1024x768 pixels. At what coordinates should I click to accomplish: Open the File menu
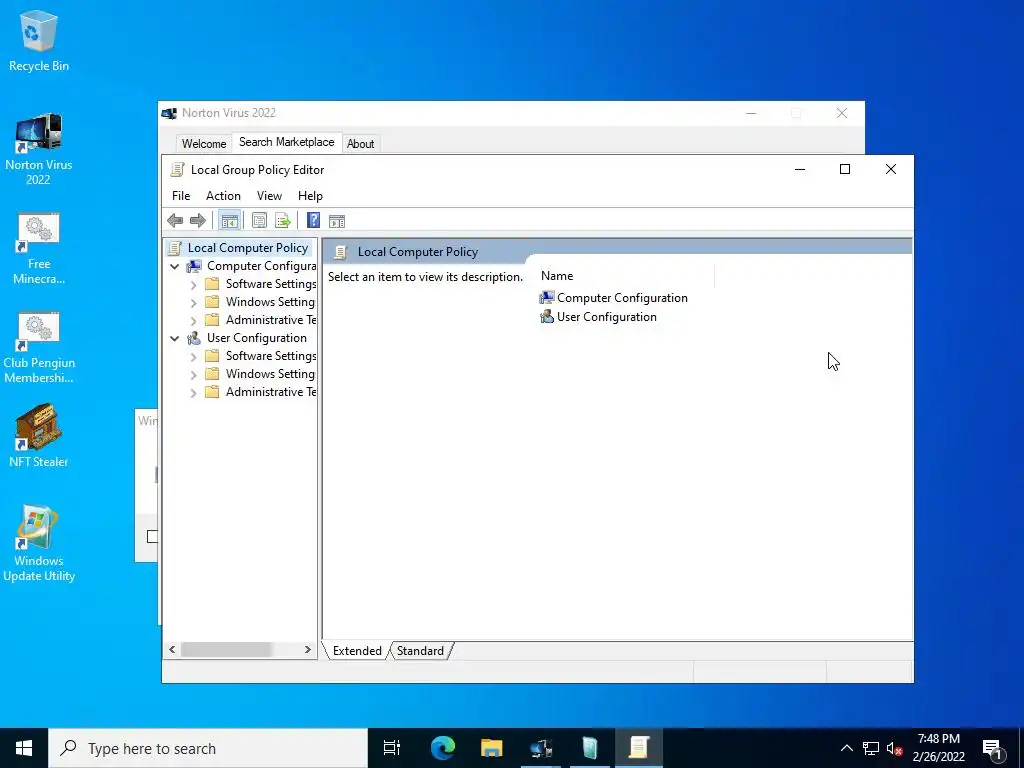tap(181, 196)
